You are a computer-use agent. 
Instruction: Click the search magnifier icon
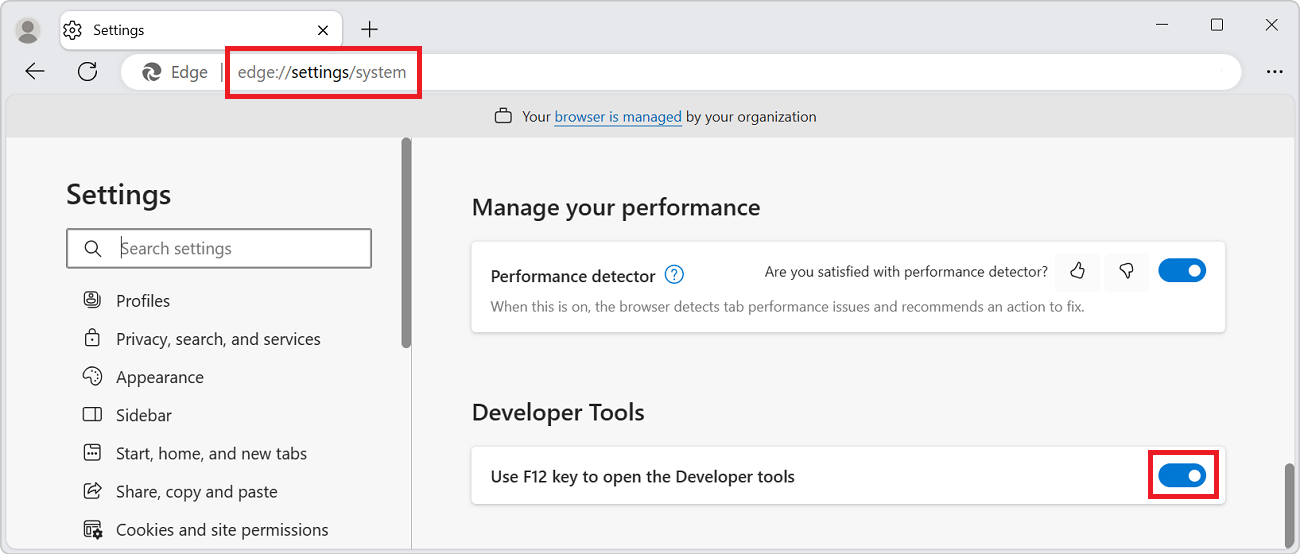(x=93, y=249)
